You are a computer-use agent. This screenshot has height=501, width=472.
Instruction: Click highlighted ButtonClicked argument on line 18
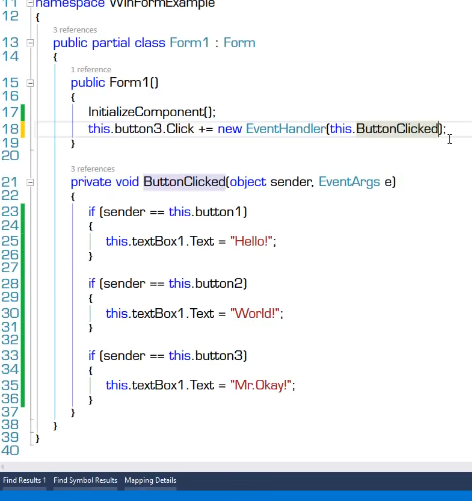[x=397, y=129]
